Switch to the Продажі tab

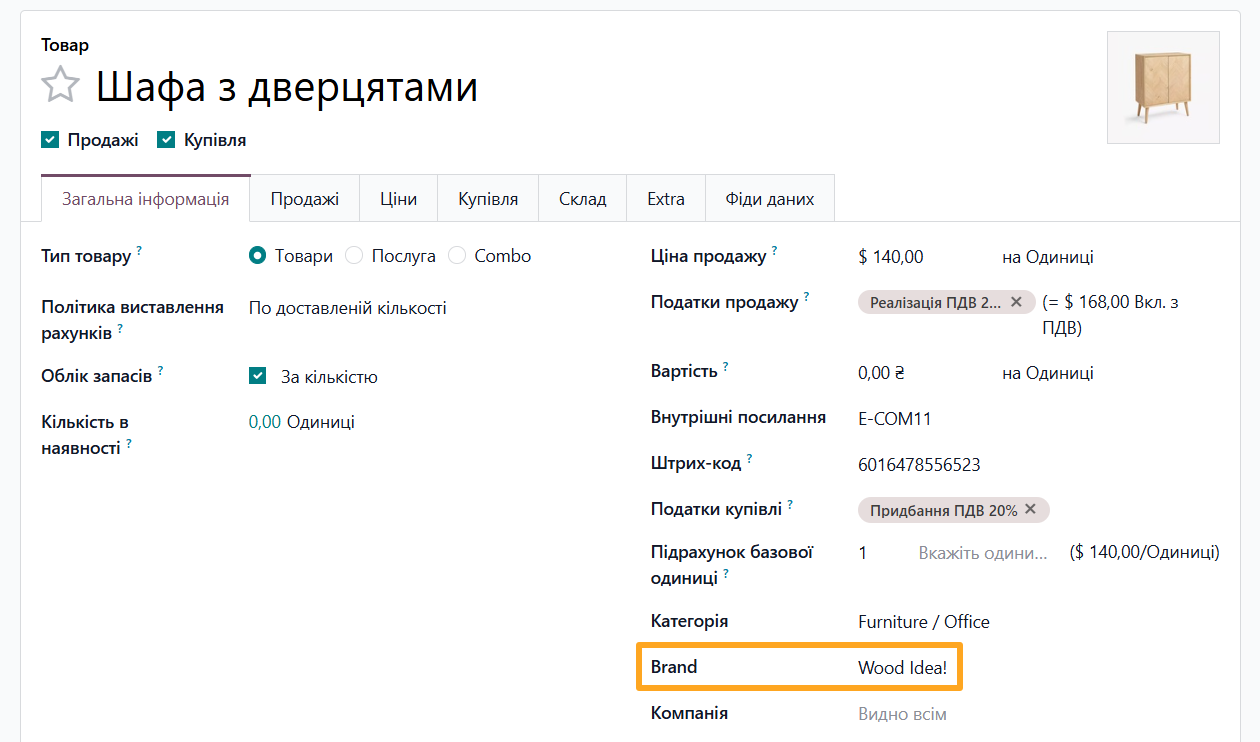point(305,199)
